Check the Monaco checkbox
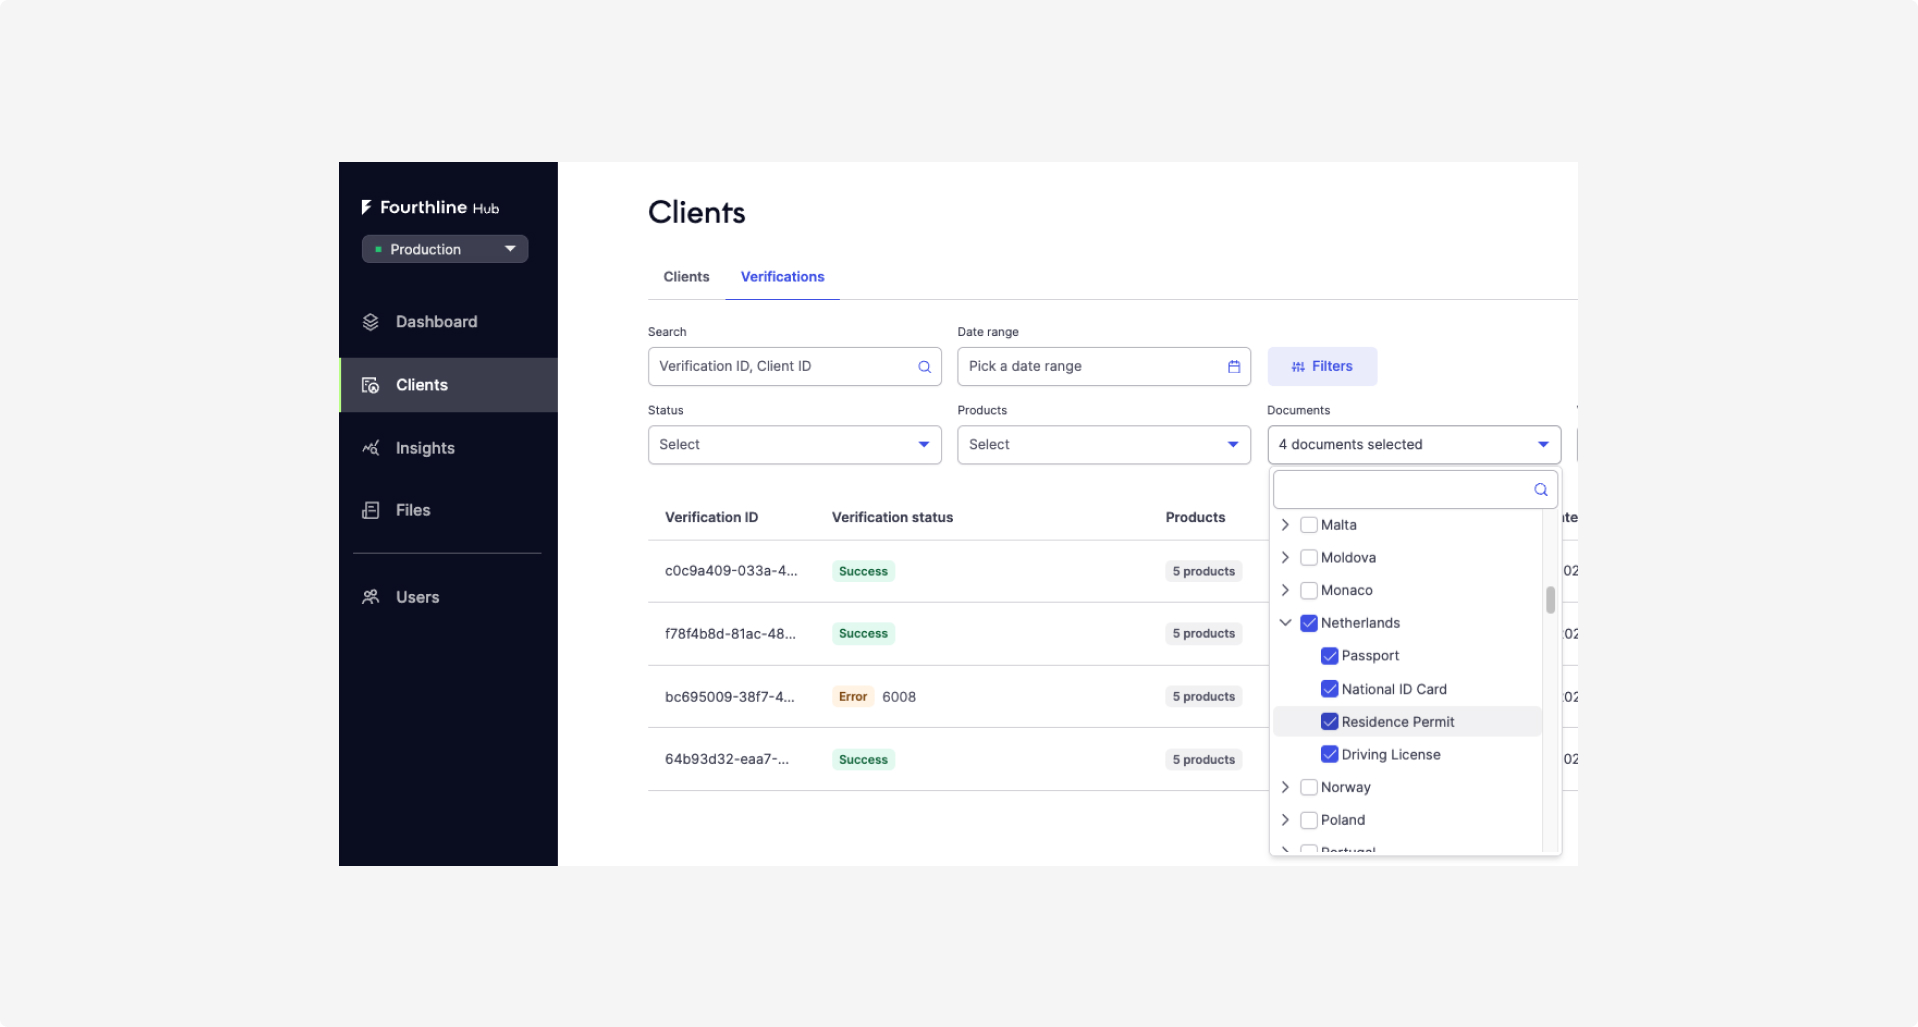Image resolution: width=1918 pixels, height=1027 pixels. pos(1309,590)
